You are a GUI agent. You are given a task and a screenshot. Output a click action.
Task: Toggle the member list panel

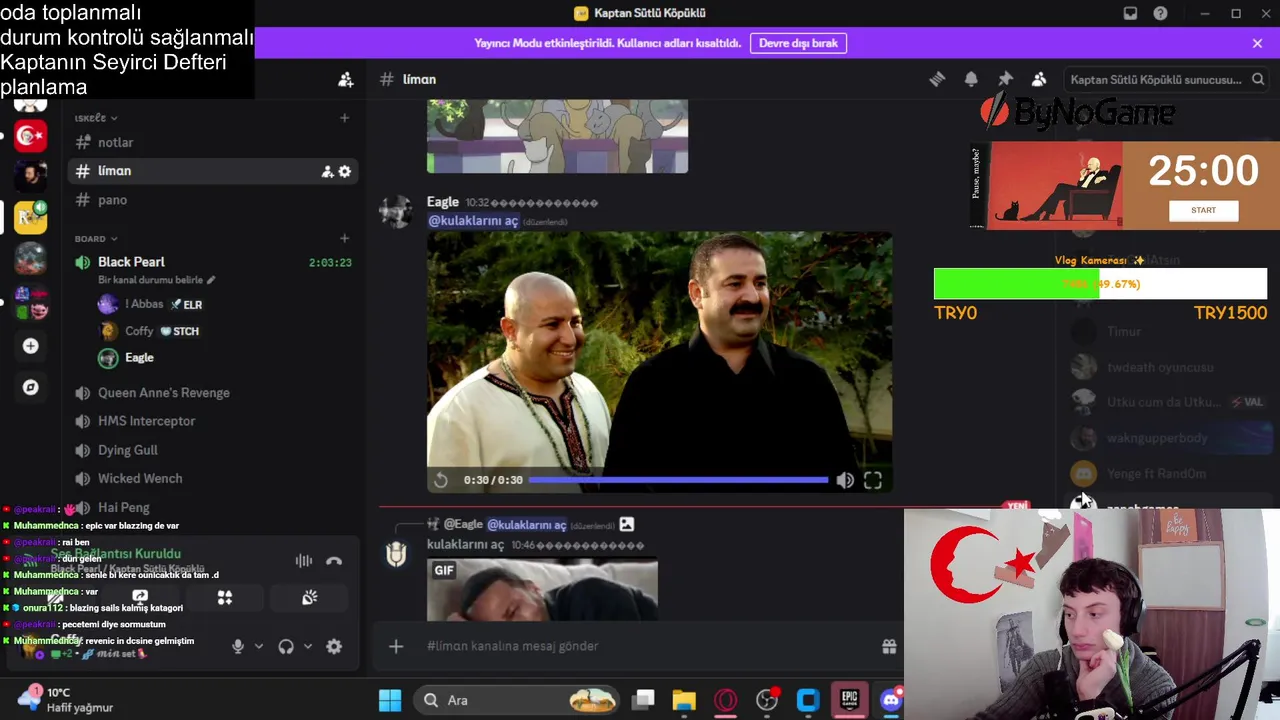[x=1039, y=79]
